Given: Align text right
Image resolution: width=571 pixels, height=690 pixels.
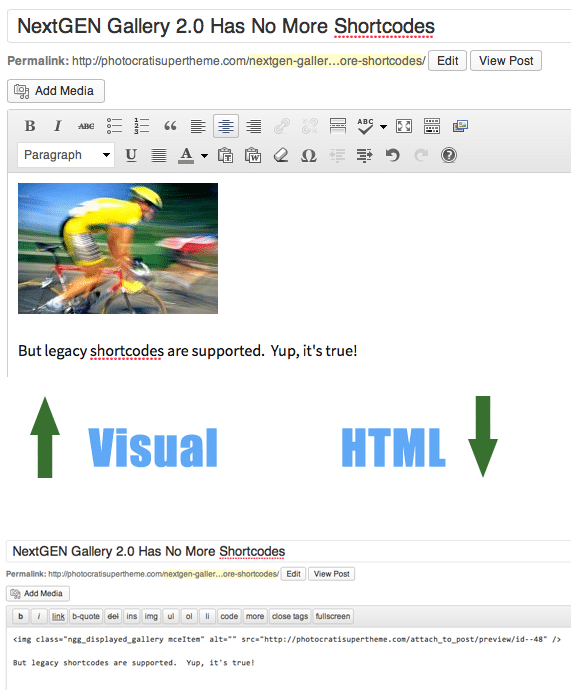Looking at the screenshot, I should [254, 126].
